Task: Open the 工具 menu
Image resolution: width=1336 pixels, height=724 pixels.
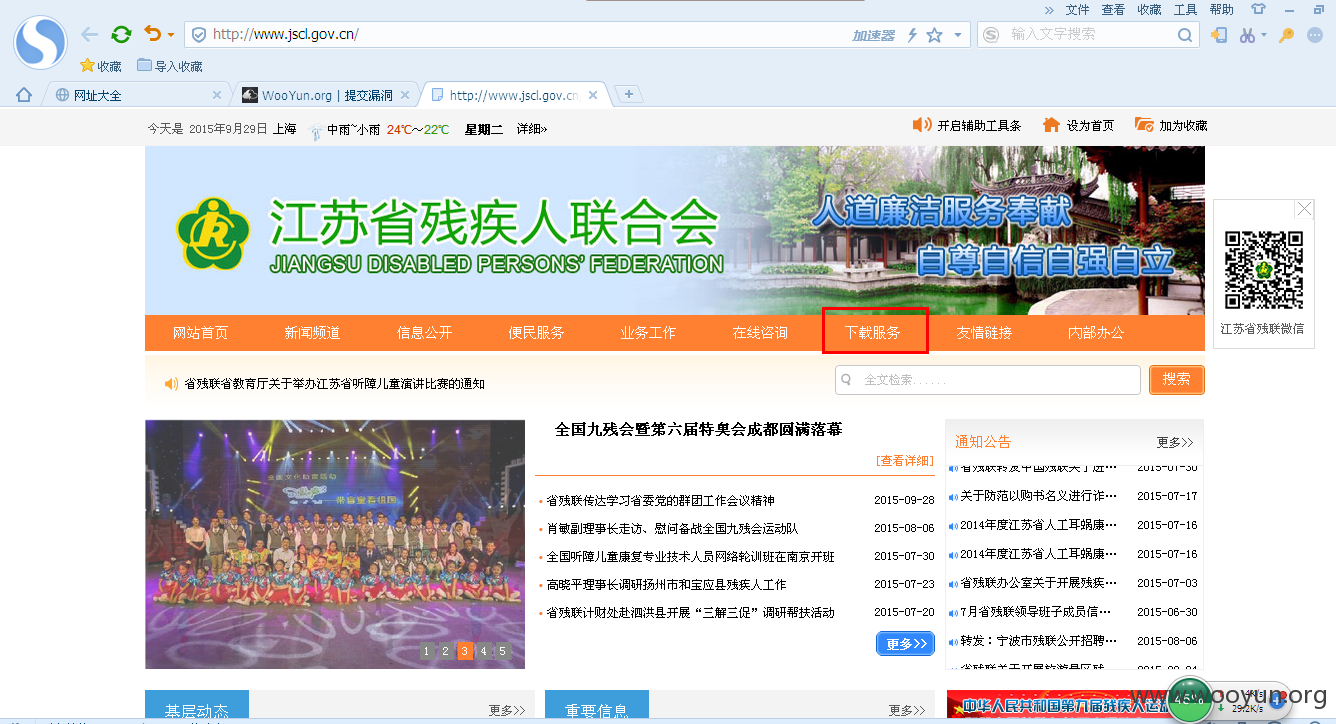Action: 1185,9
